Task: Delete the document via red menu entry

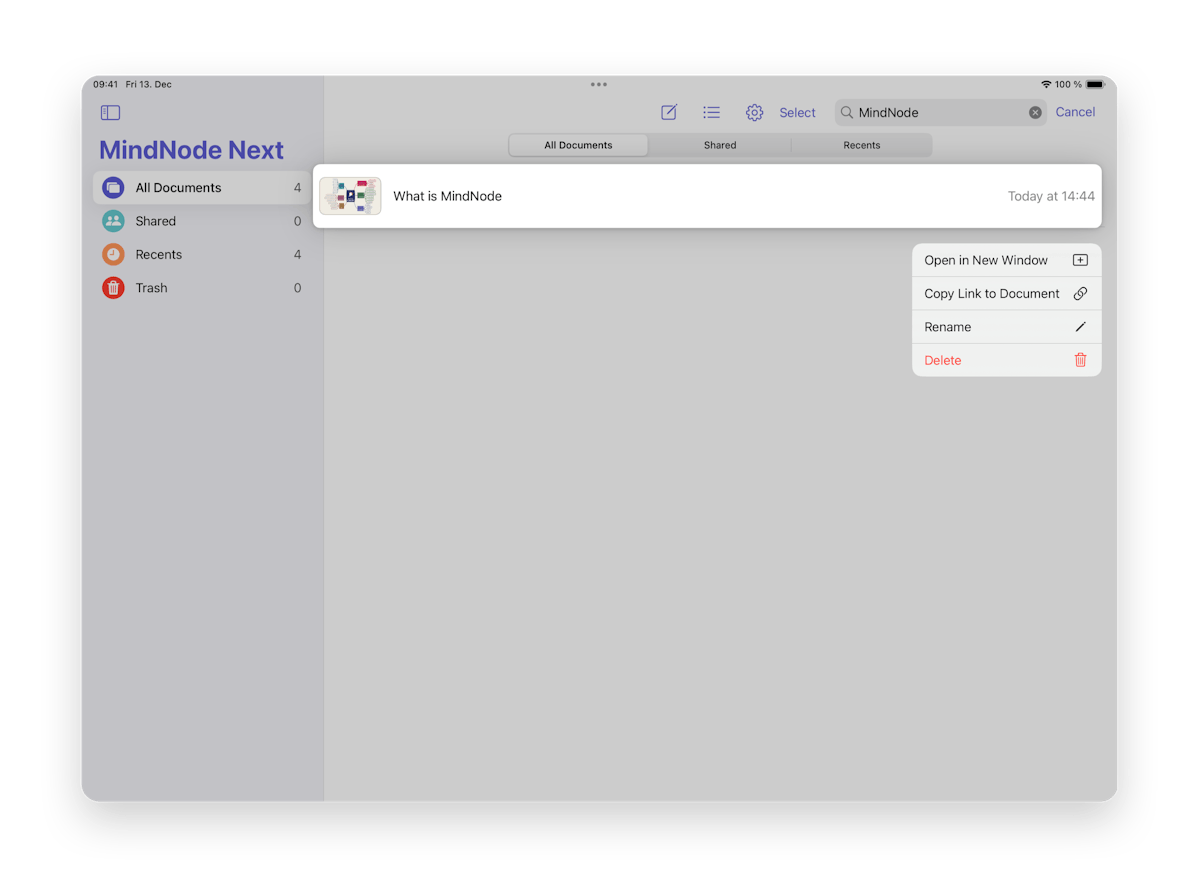Action: point(942,359)
